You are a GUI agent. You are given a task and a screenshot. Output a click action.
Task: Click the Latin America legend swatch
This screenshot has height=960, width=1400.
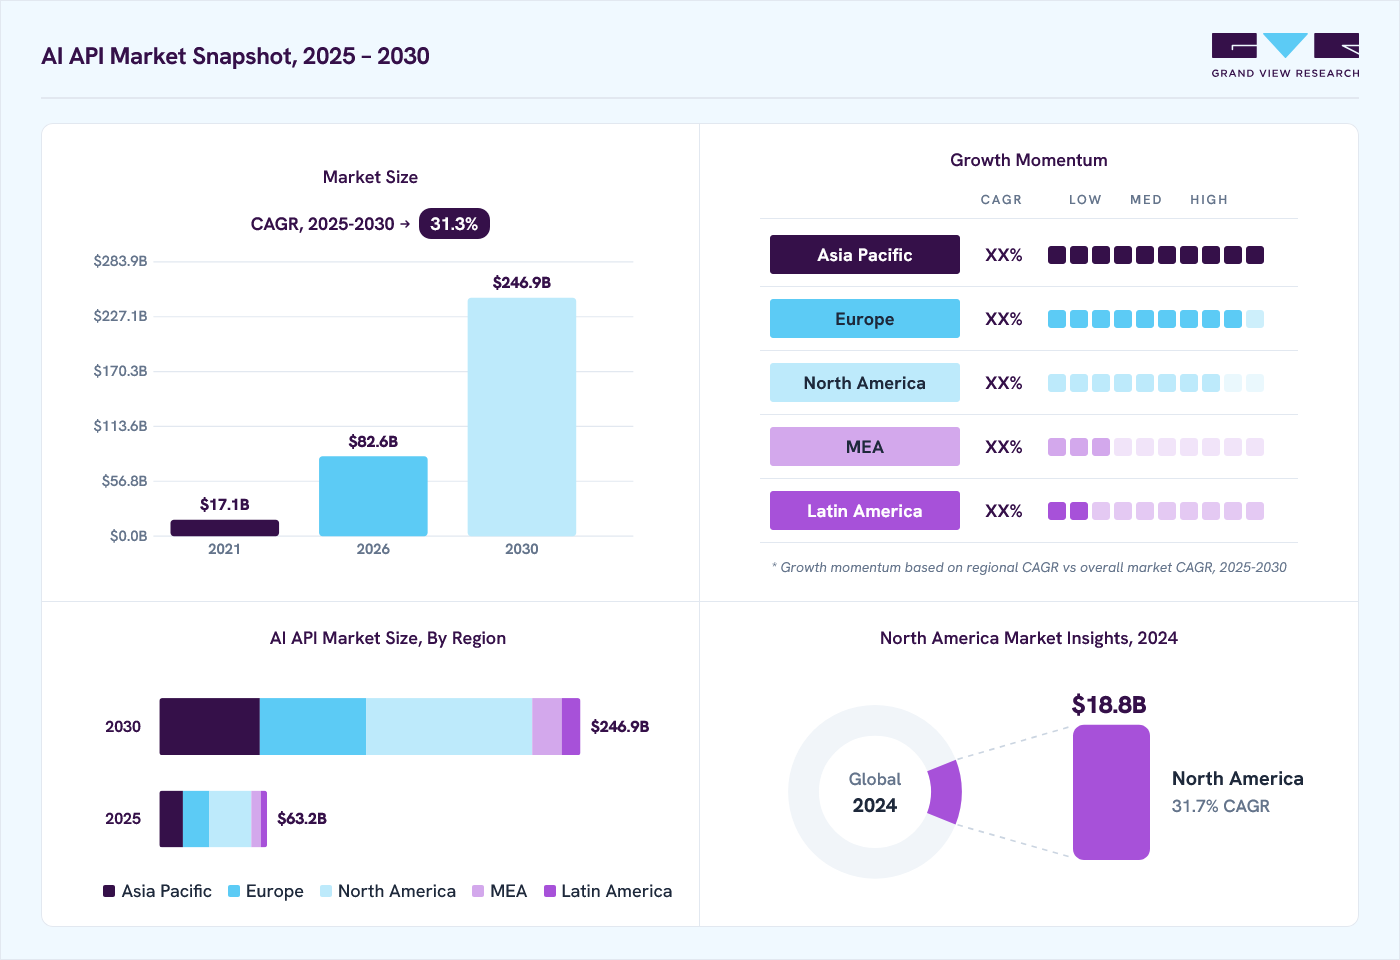(x=550, y=891)
